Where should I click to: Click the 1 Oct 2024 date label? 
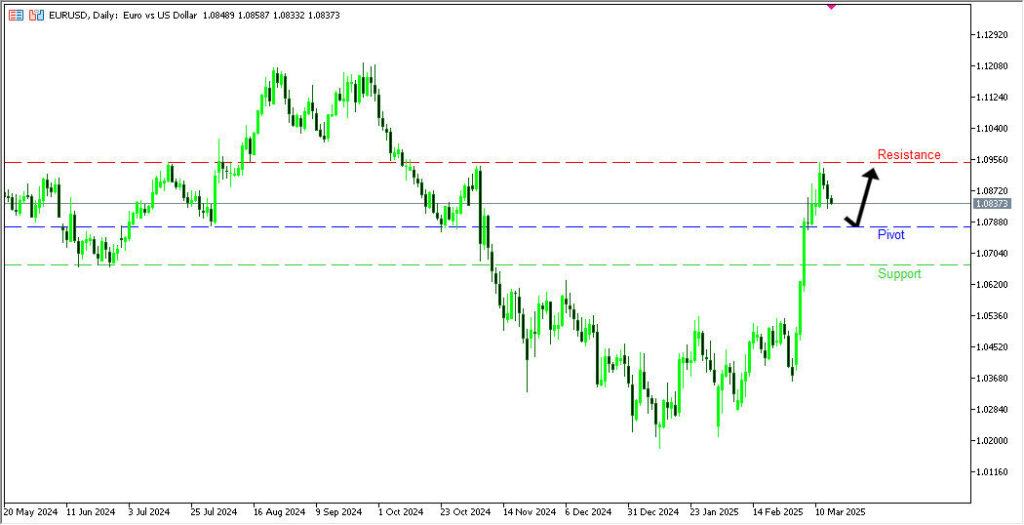[x=399, y=511]
